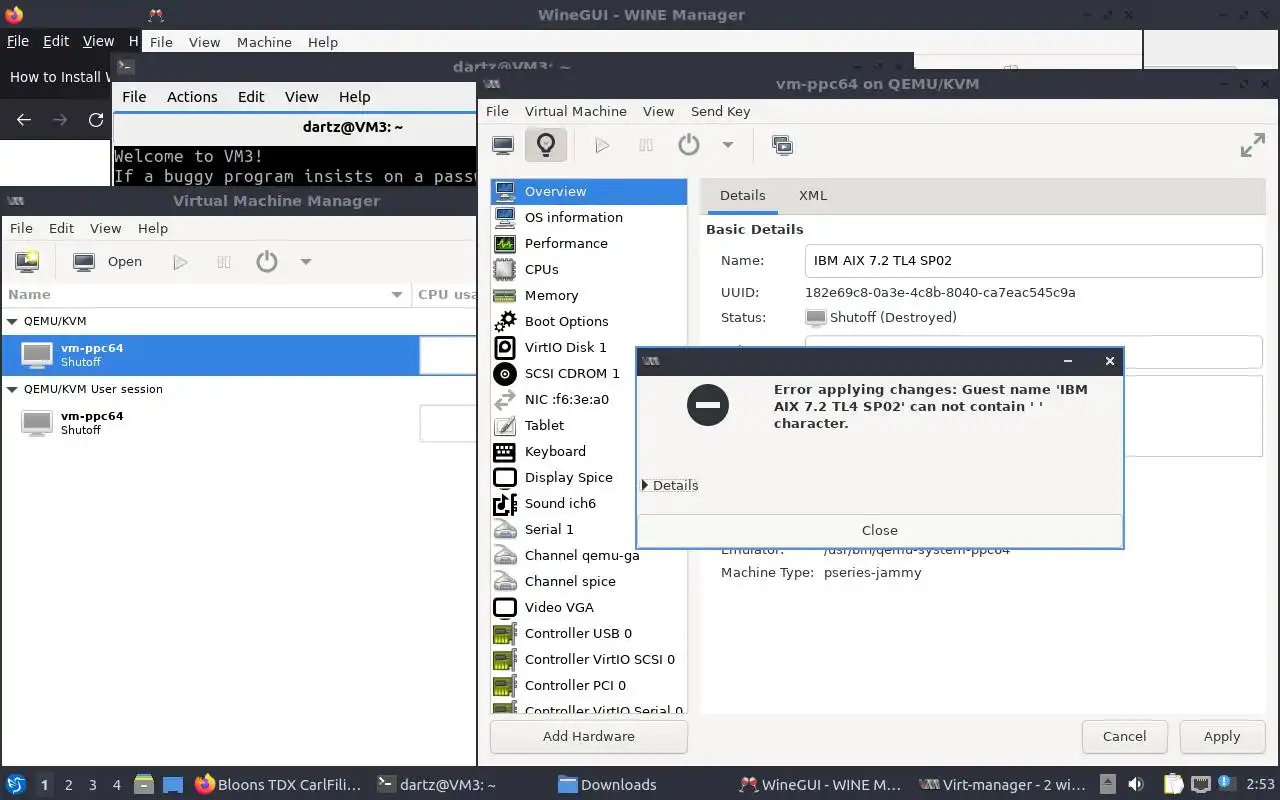Open Machine menu in WineGUI window
The image size is (1280, 800).
tap(264, 42)
